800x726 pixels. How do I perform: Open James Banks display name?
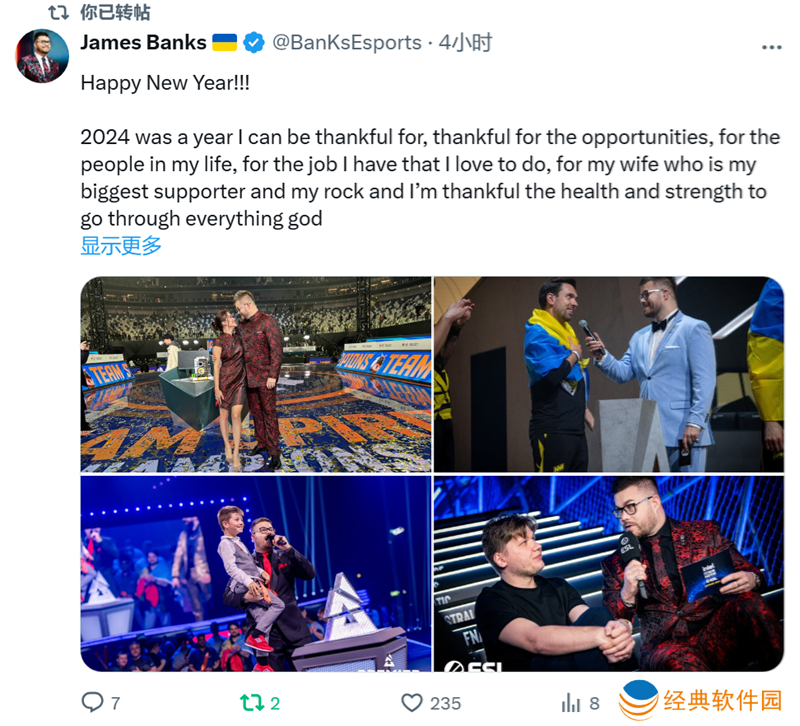click(143, 42)
